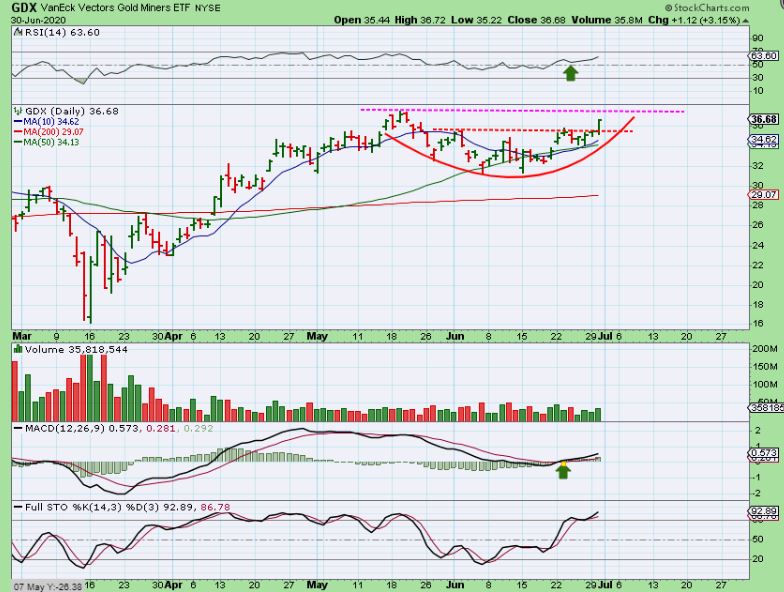Click the 200M label on the volume axis
Image resolution: width=784 pixels, height=592 pixels.
click(764, 348)
